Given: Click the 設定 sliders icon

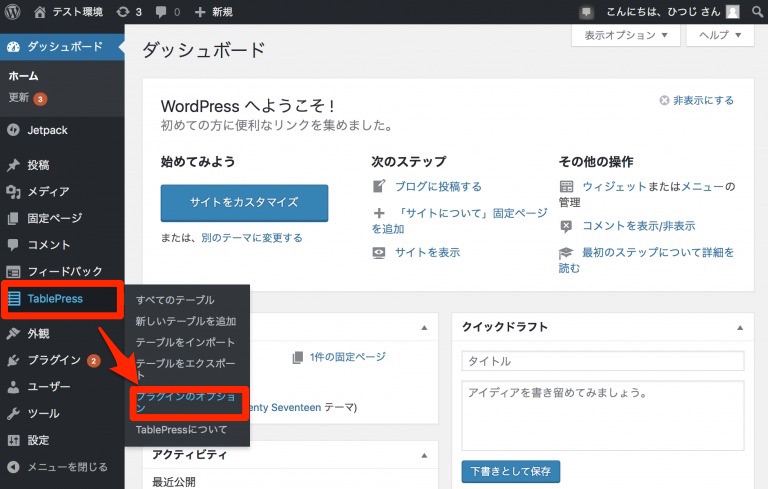Looking at the screenshot, I should click(x=14, y=440).
